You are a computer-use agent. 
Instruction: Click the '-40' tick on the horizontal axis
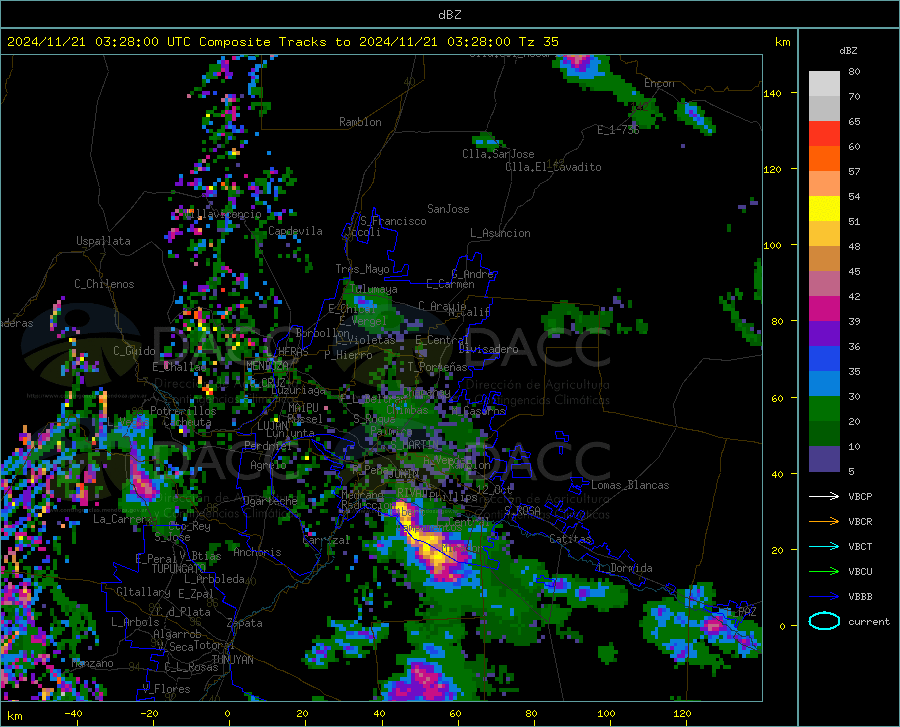tap(73, 713)
